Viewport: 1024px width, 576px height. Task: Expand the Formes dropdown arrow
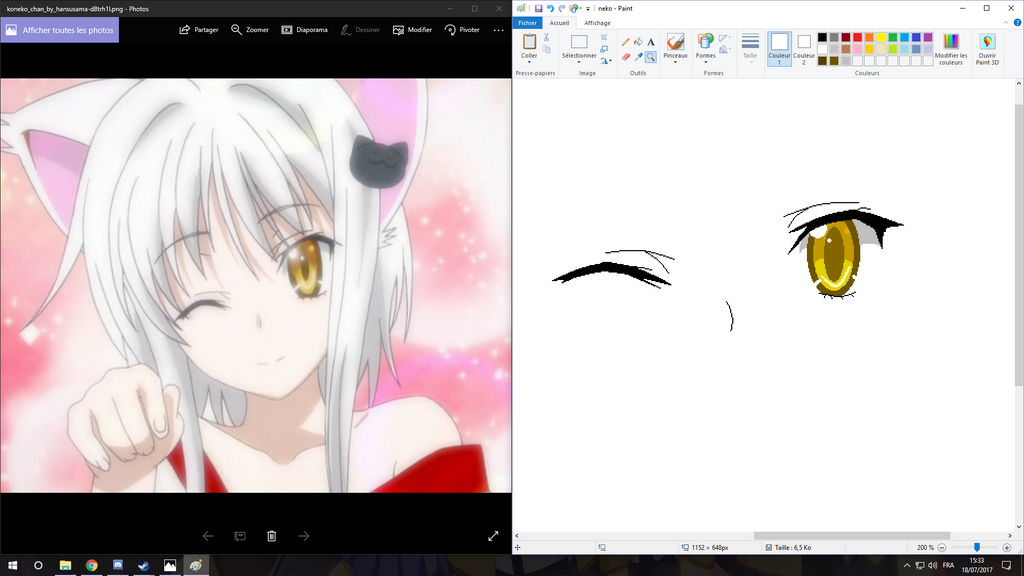point(705,63)
